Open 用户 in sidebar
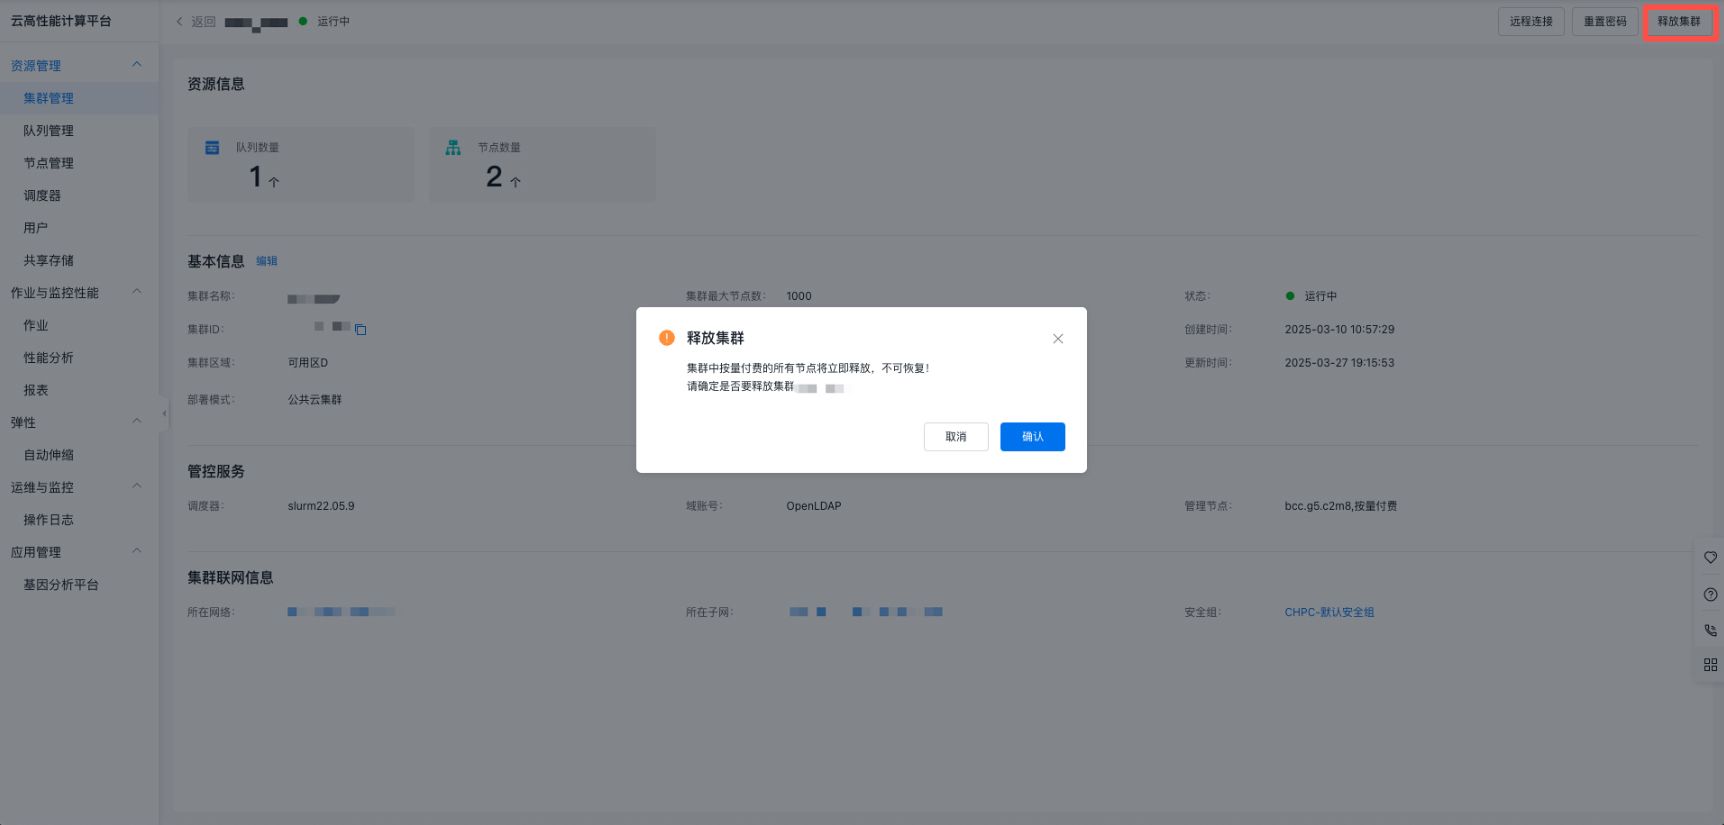The height and width of the screenshot is (825, 1724). coord(79,228)
